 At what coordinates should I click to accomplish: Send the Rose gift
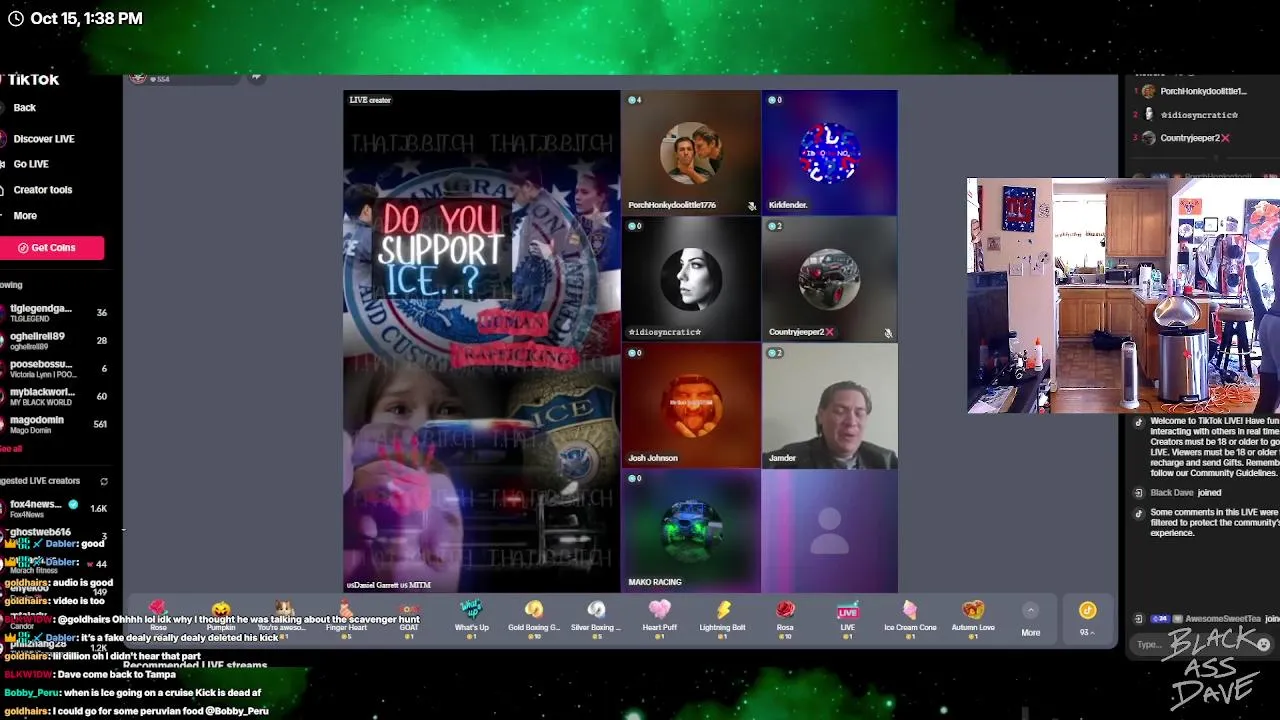coord(158,618)
